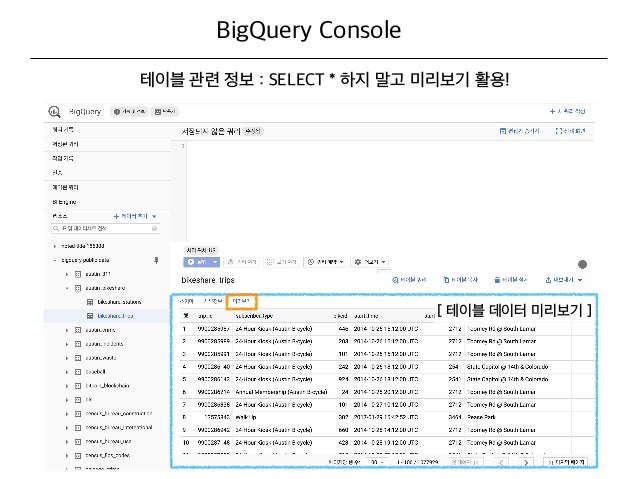This screenshot has width=638, height=479.
Task: Click the bikeshare_stations table icon
Action: tap(90, 302)
